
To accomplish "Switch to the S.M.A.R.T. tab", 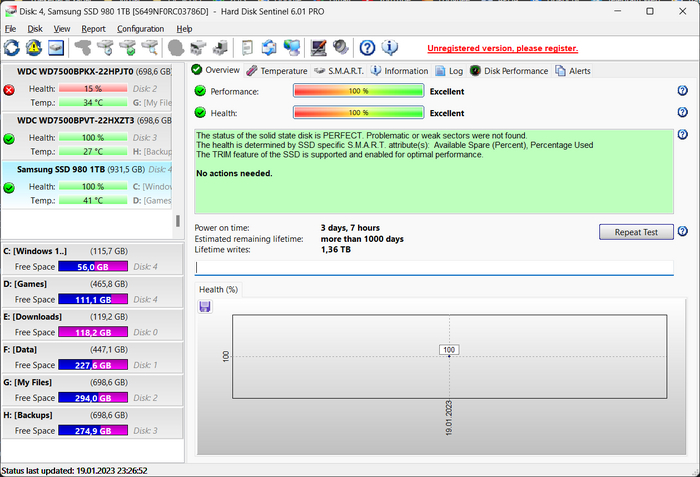I will tap(339, 71).
